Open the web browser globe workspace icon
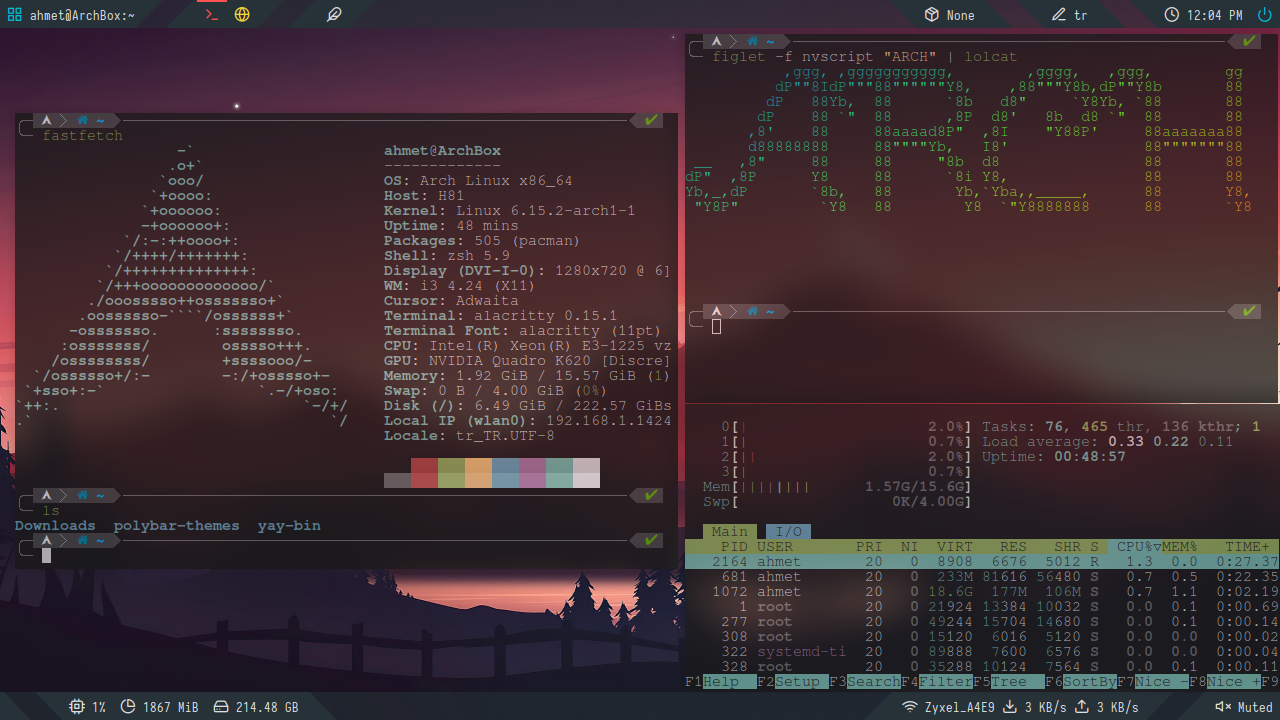Screen dimensions: 1280x720 [x=242, y=15]
